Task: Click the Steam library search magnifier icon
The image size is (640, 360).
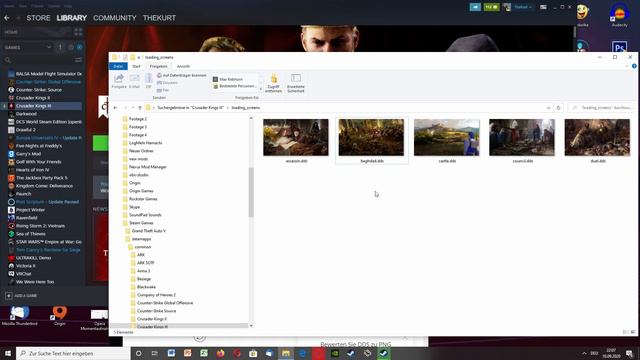Action: point(7,60)
